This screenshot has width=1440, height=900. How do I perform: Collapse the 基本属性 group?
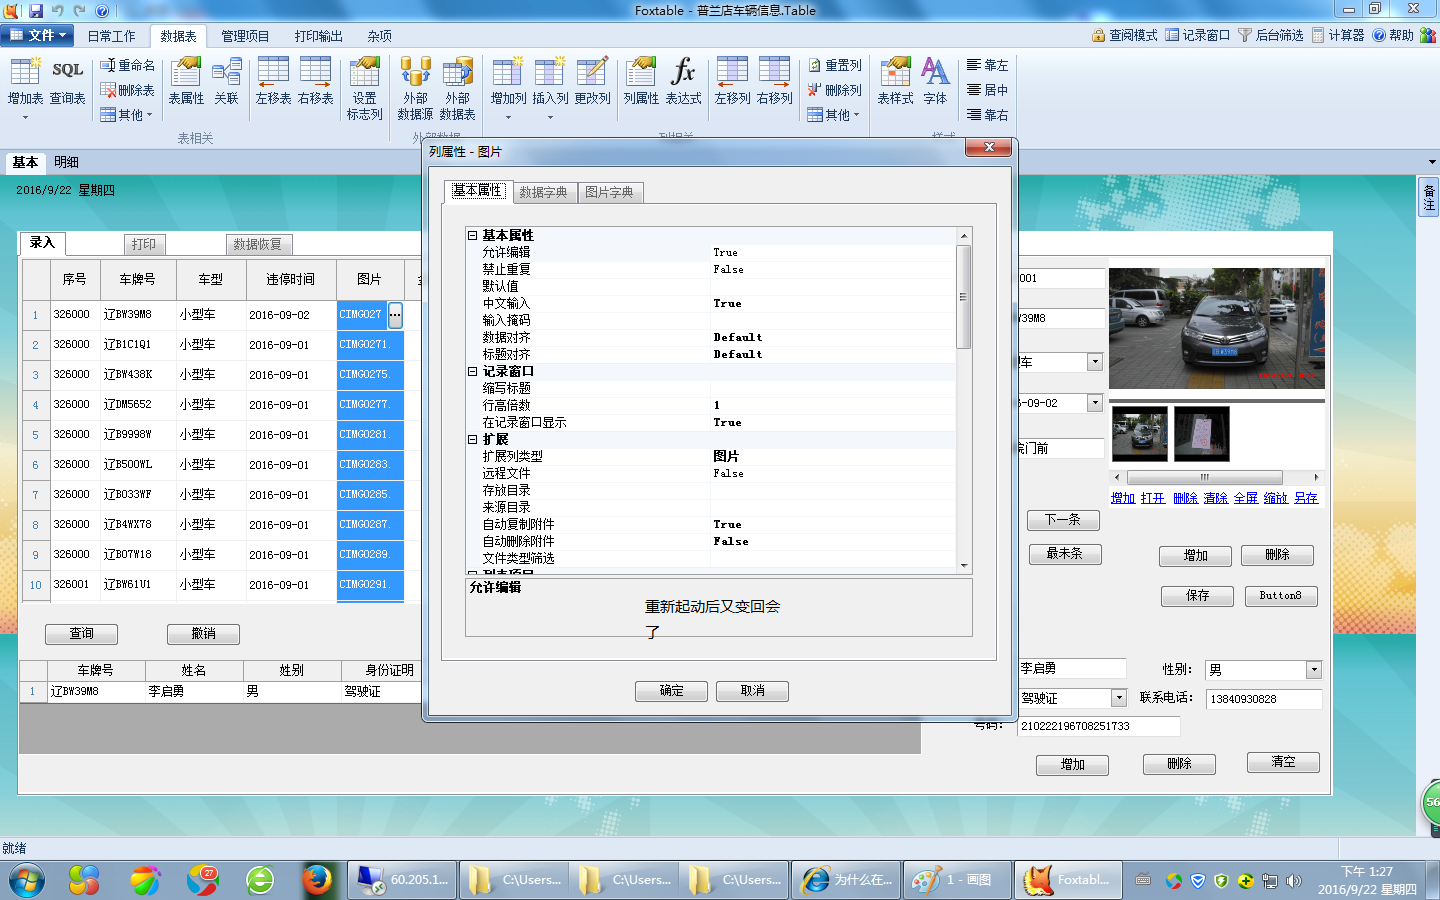(473, 235)
